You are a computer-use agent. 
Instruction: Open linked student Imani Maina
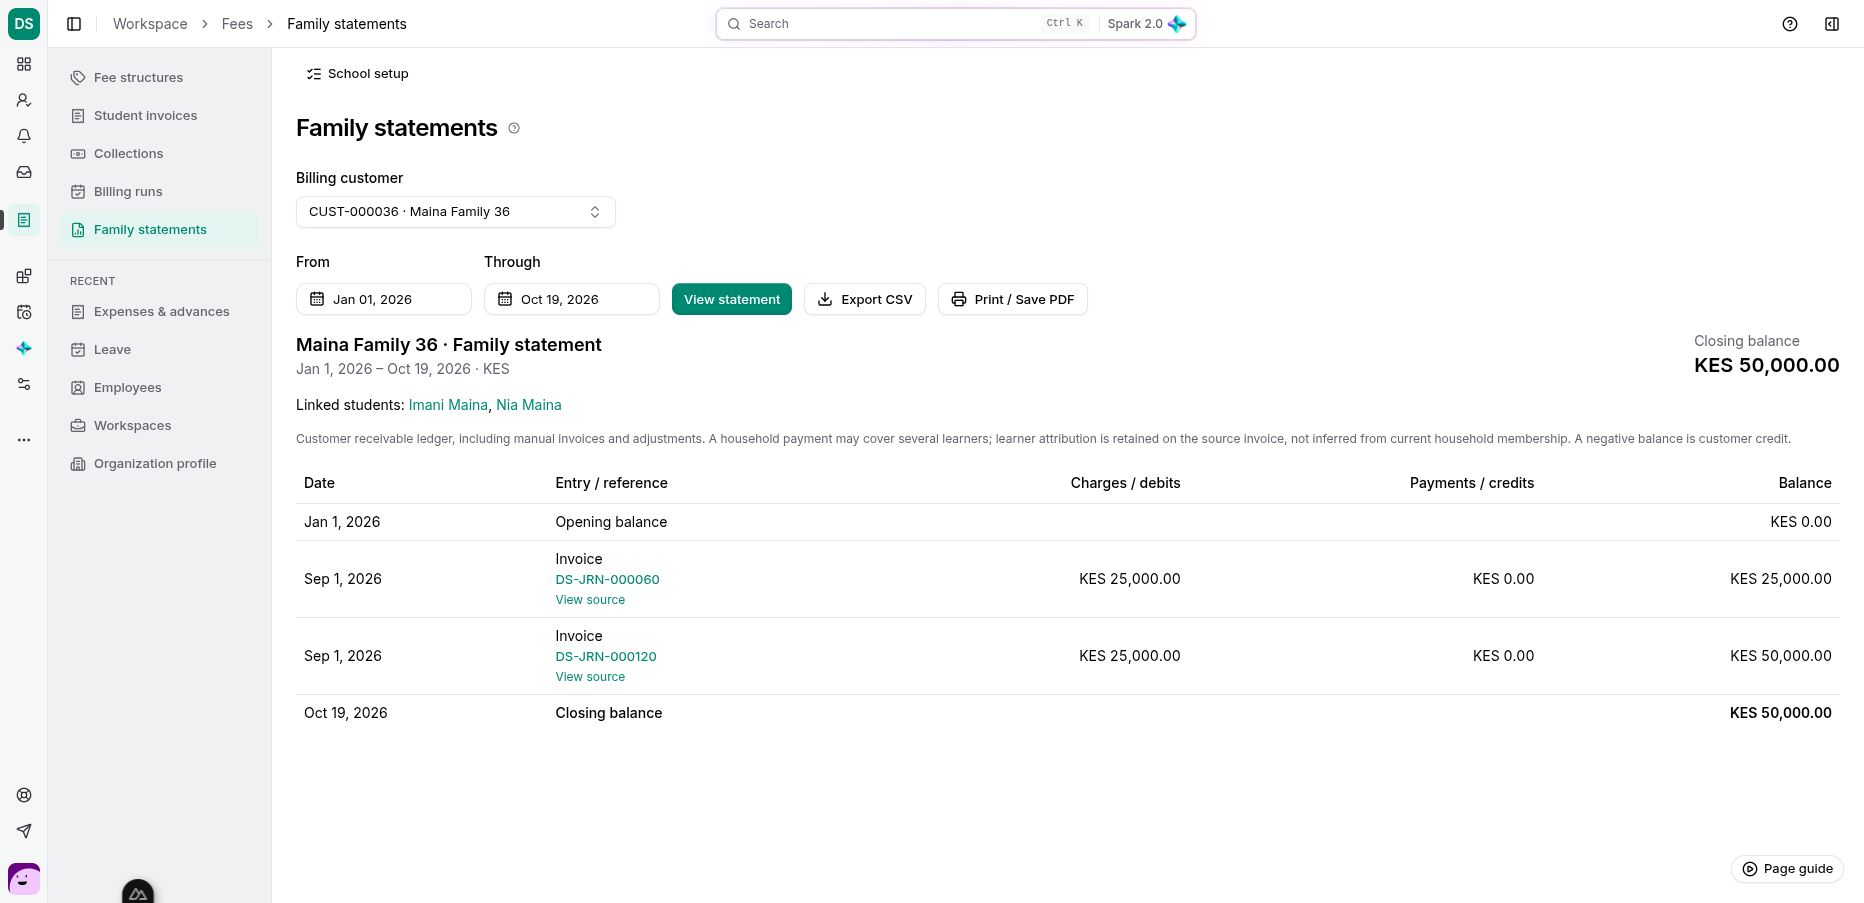pyautogui.click(x=448, y=405)
